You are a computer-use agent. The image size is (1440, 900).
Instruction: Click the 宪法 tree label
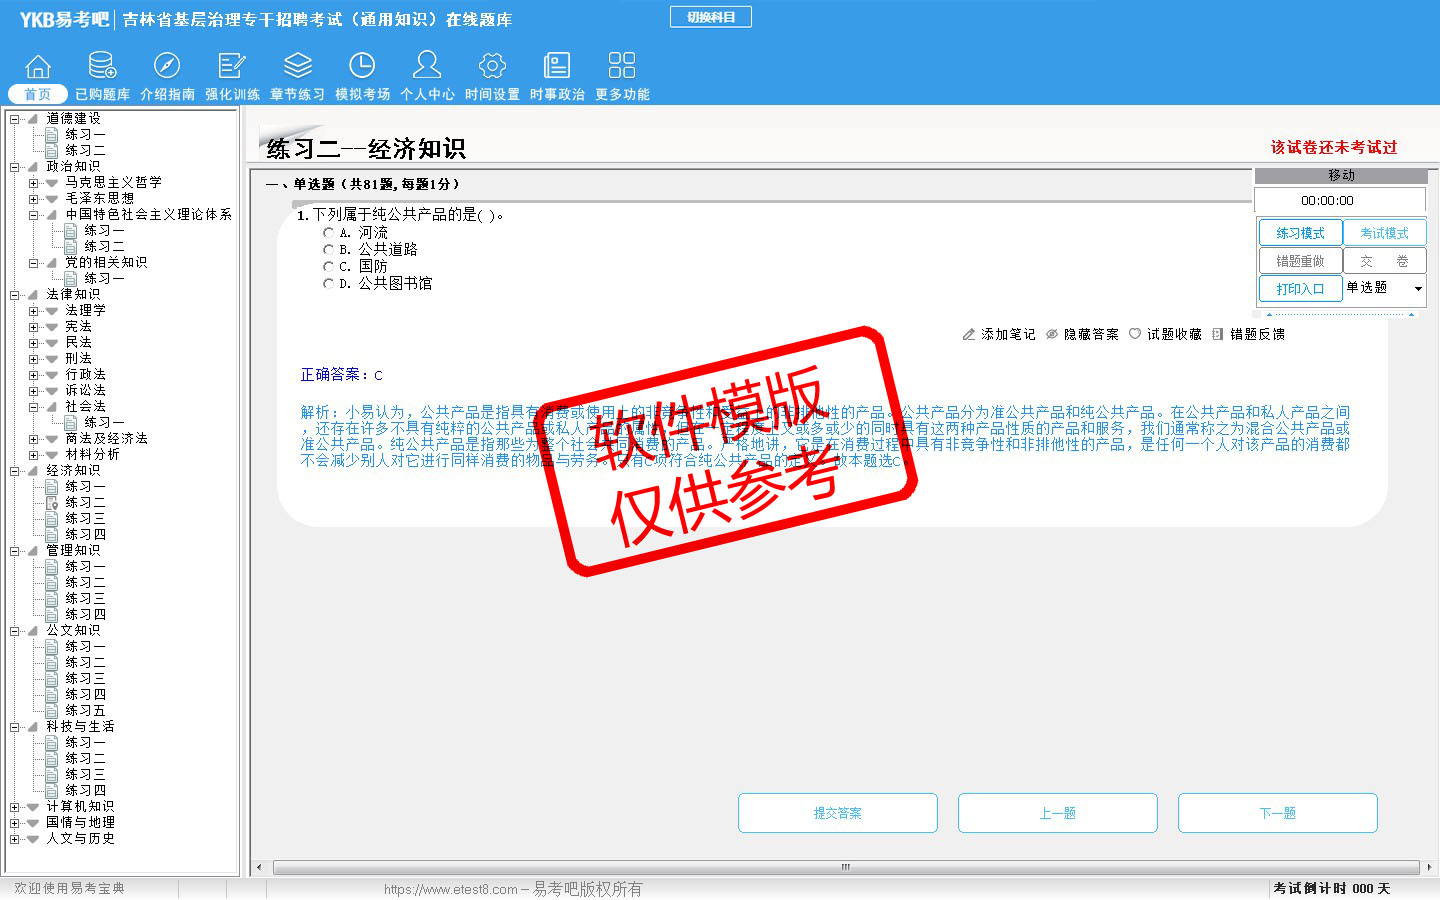click(78, 326)
